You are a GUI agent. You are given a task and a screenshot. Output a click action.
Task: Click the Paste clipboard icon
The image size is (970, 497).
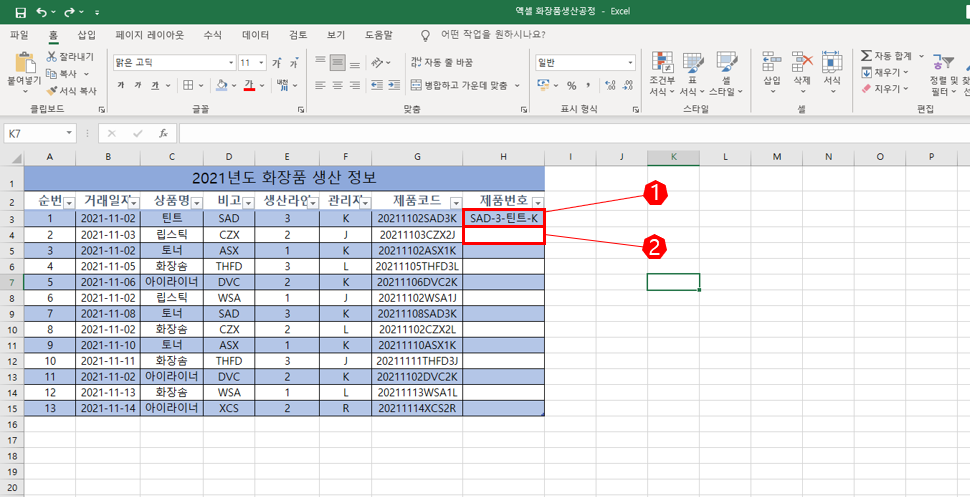pos(24,63)
